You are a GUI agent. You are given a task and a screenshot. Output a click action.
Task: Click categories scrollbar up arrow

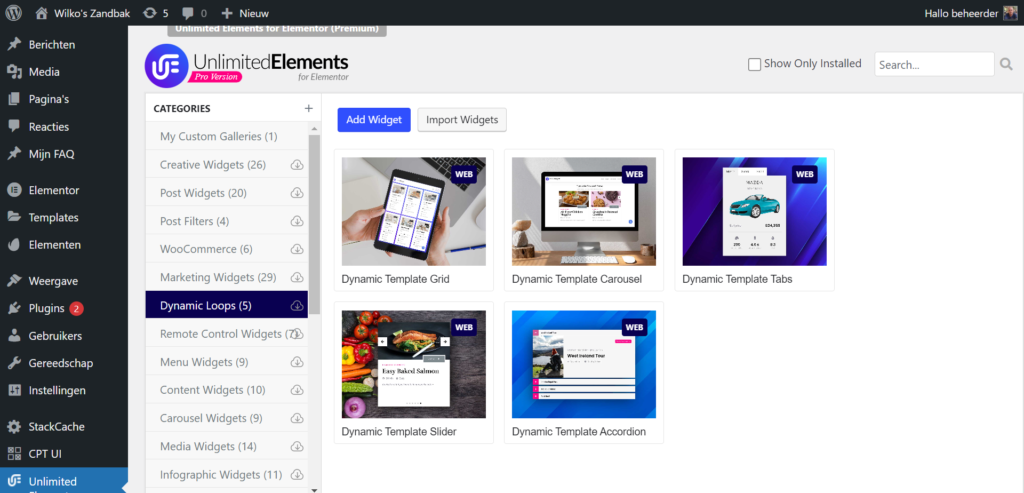click(x=314, y=129)
